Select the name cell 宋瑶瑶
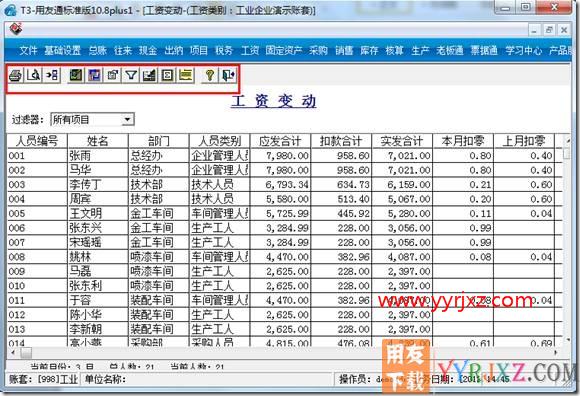Image resolution: width=580 pixels, height=396 pixels. [98, 242]
